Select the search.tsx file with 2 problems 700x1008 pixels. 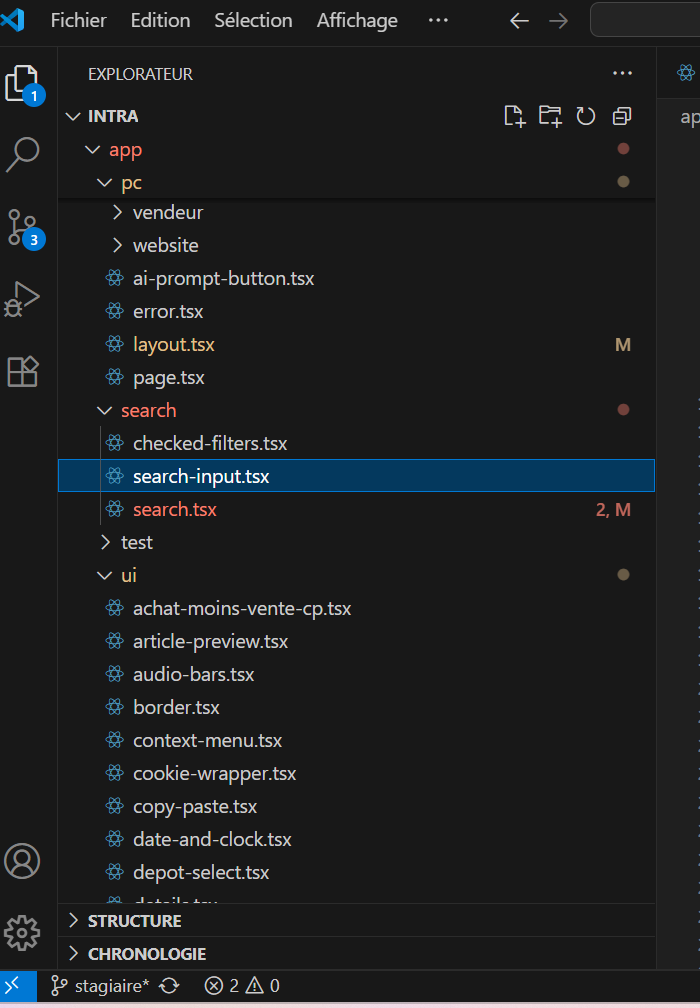tap(175, 509)
